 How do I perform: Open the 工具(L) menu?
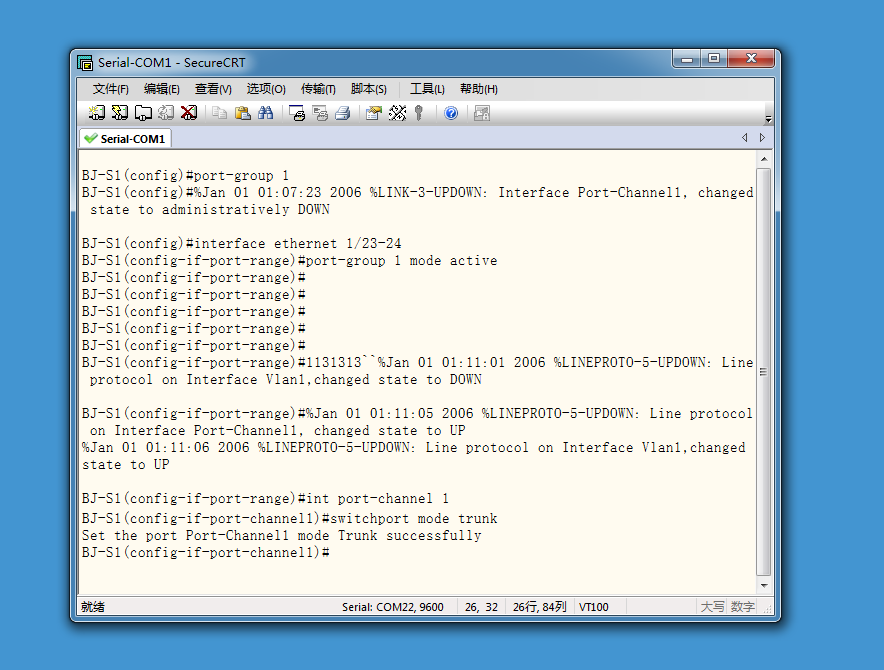[427, 89]
